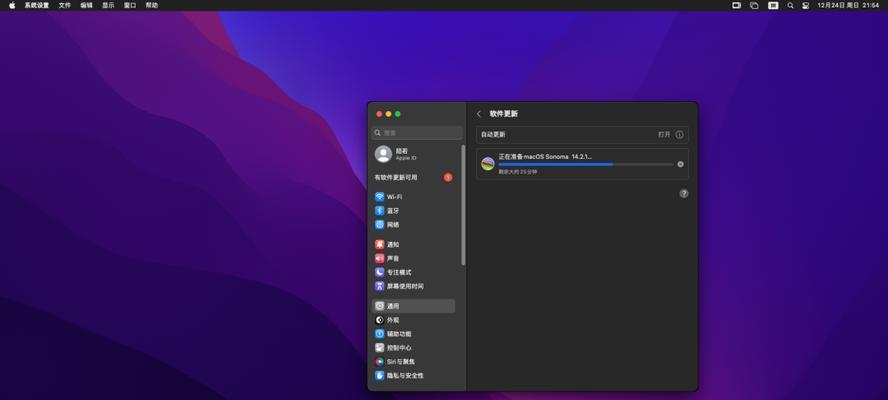Go back with the arrow beside 软件更新
888x400 pixels.
479,114
